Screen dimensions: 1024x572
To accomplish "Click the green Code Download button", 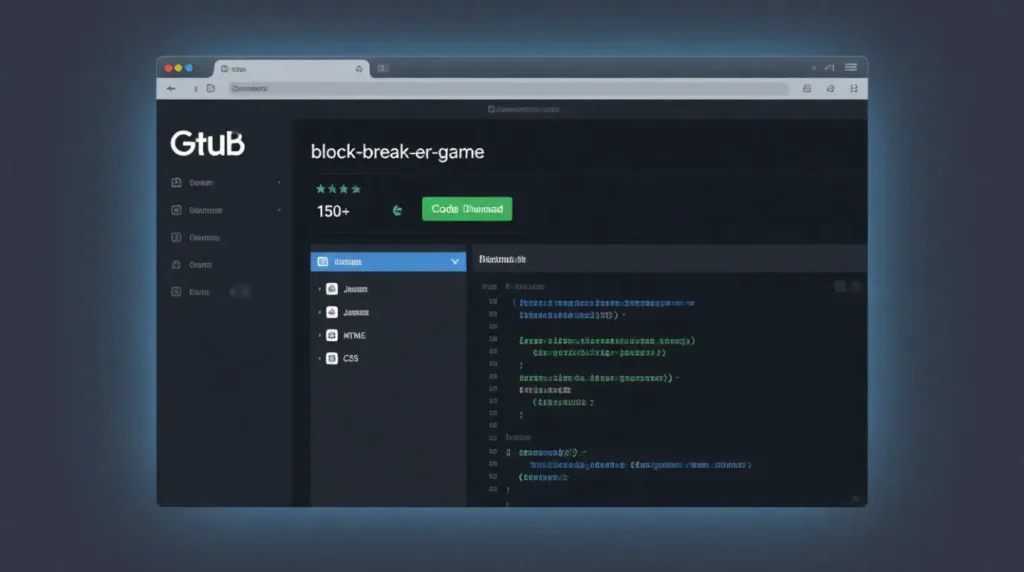I will (467, 209).
